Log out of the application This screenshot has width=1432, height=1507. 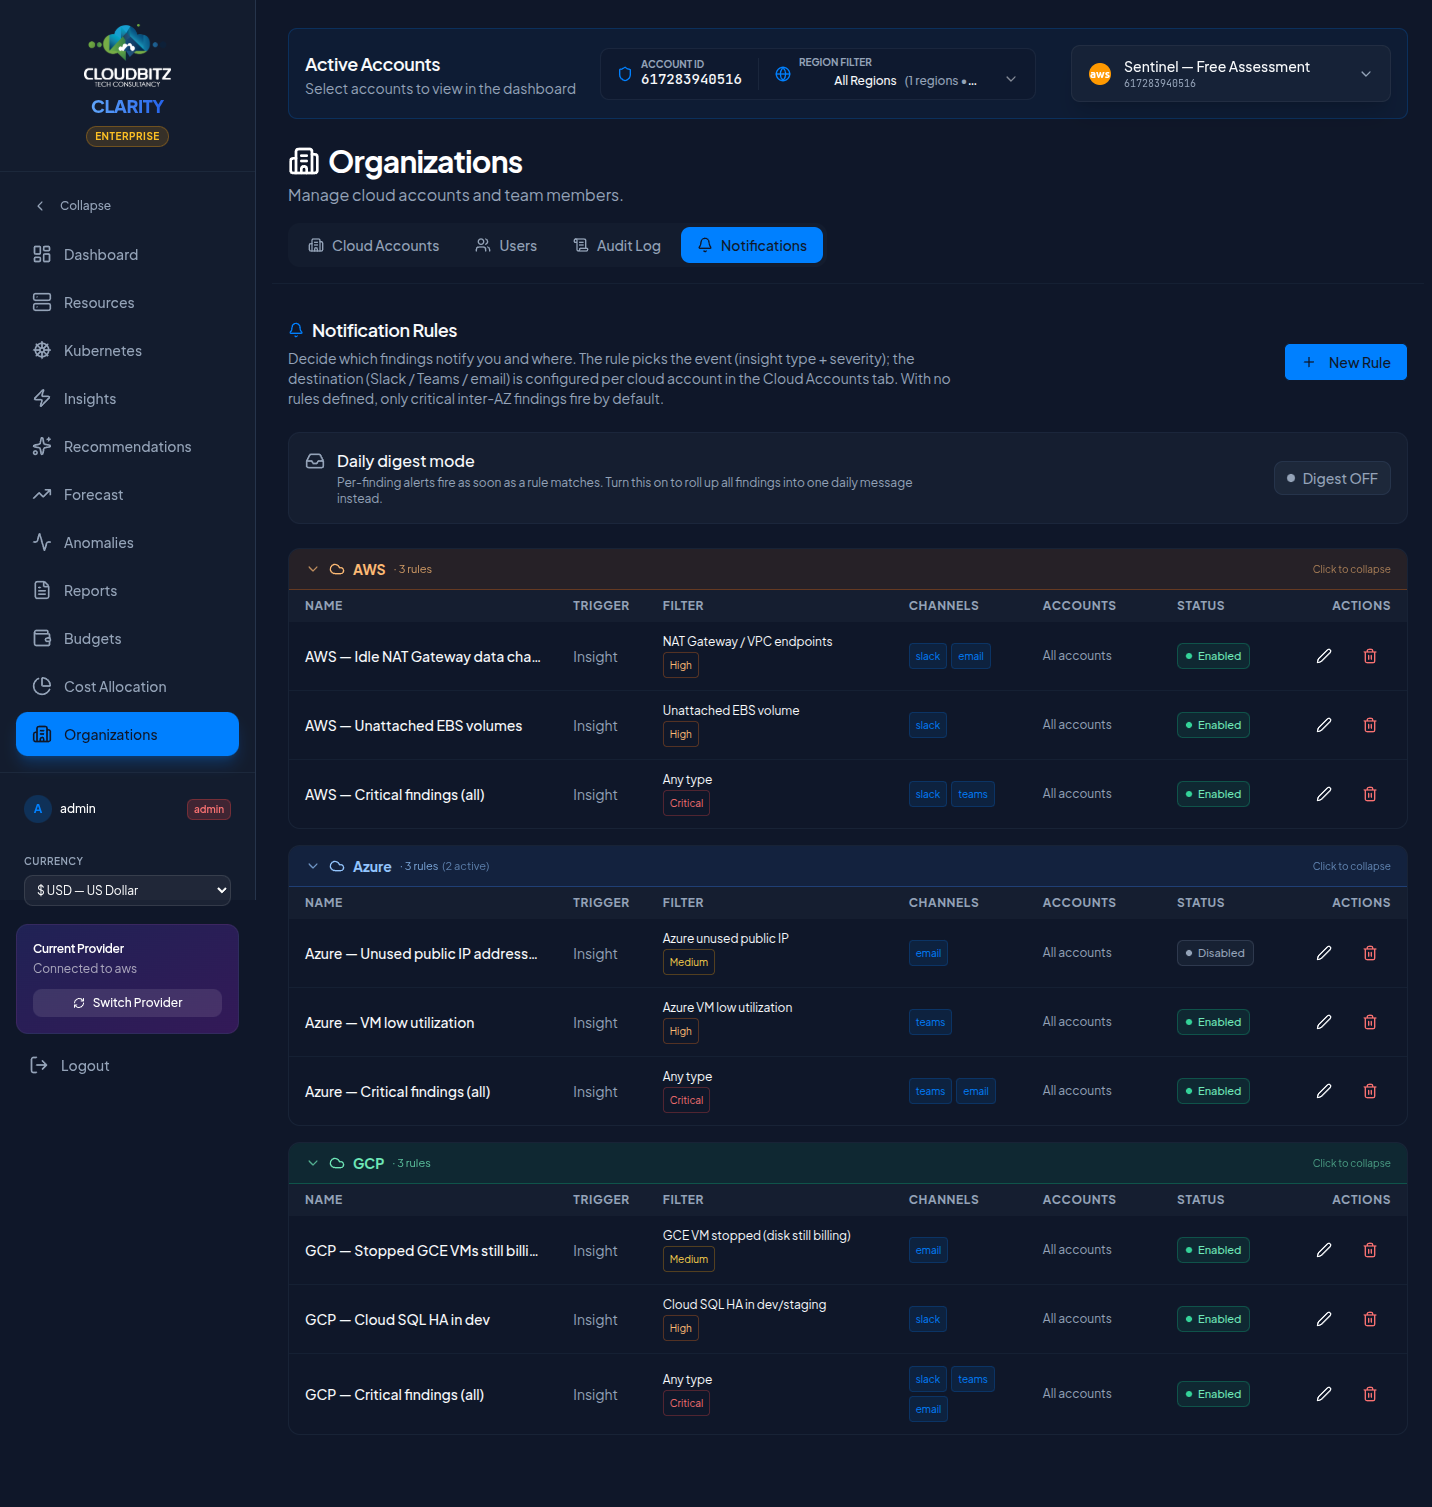coord(70,1066)
